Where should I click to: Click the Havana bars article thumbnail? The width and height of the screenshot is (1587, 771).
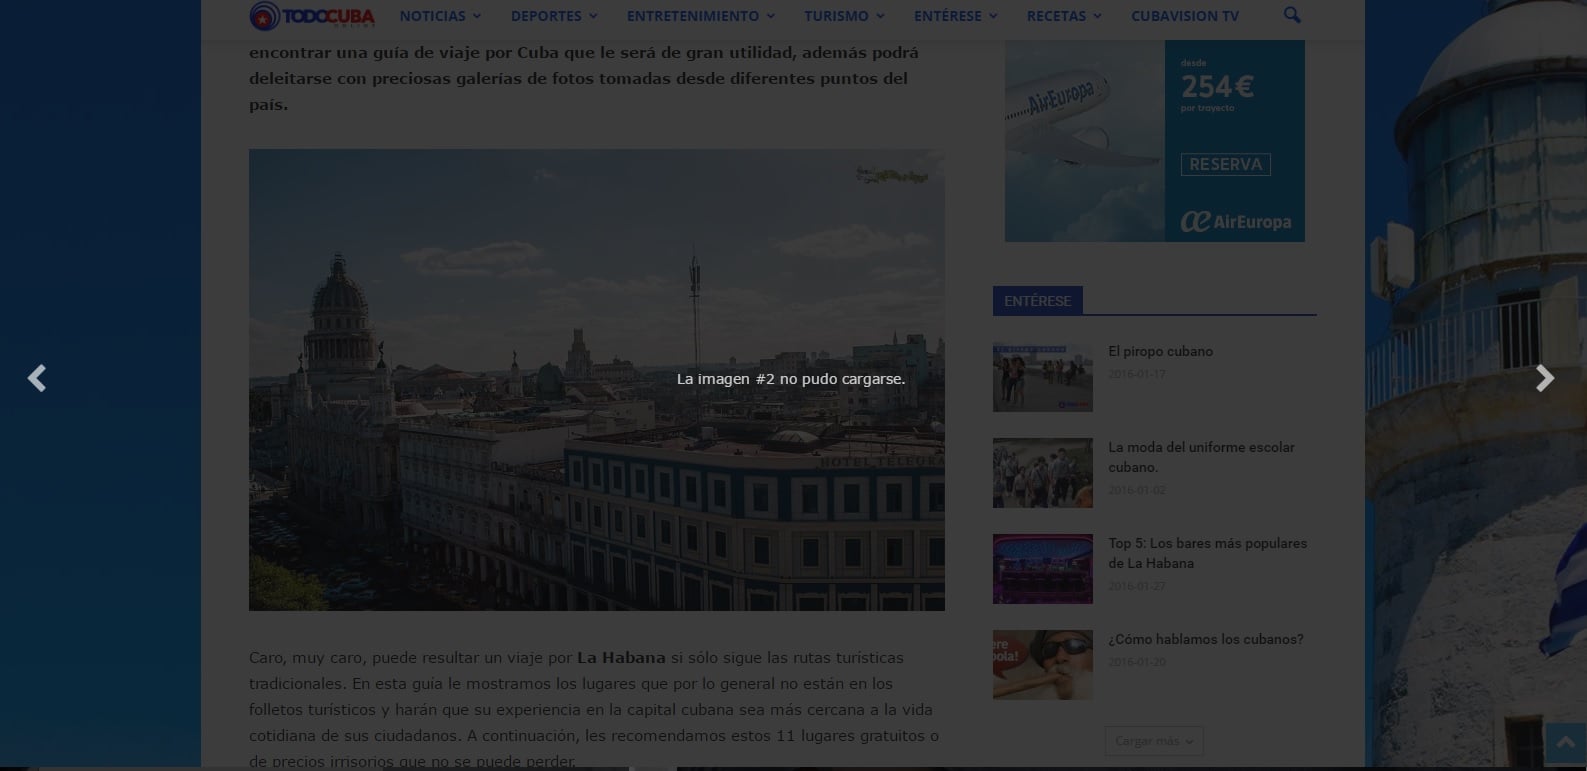(x=1043, y=569)
